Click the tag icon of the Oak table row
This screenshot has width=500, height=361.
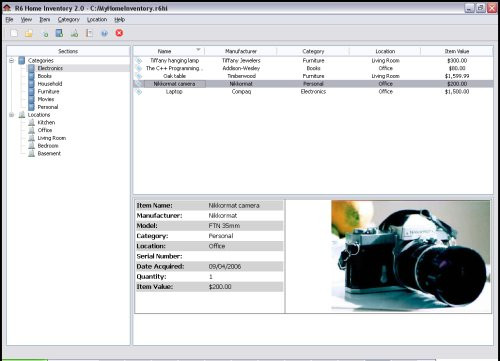pyautogui.click(x=139, y=76)
